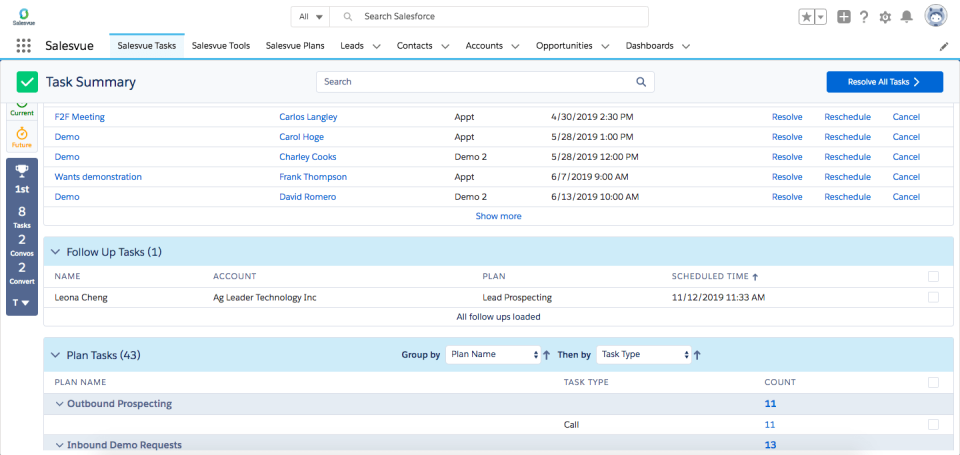Click the Help question mark icon
960x455 pixels.
[x=864, y=17]
